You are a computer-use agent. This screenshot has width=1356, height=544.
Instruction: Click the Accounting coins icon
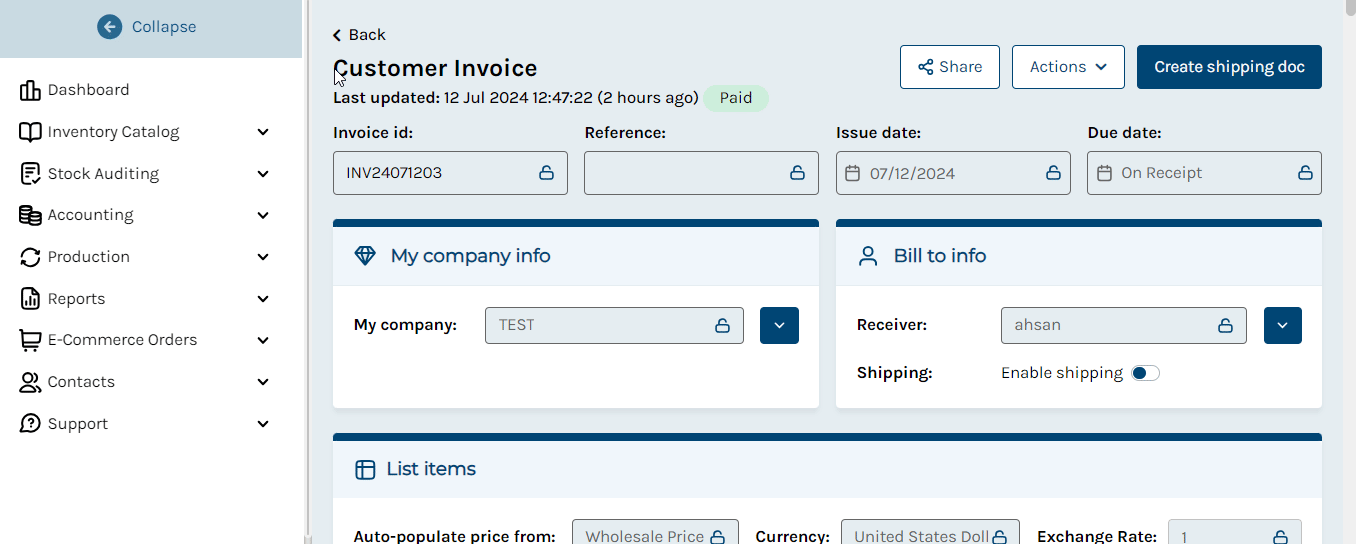coord(30,215)
